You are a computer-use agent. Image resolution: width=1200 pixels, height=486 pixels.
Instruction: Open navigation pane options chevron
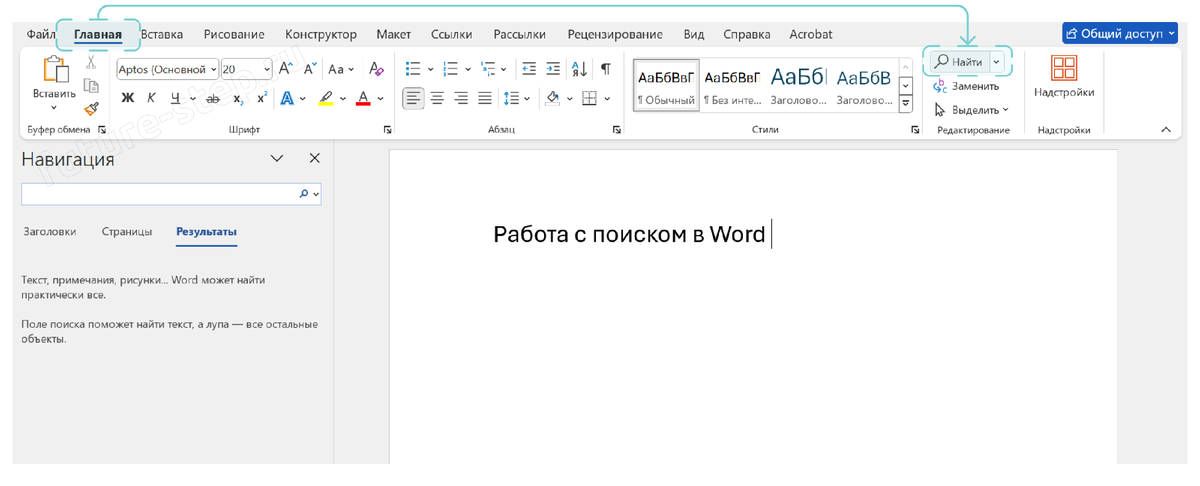pos(278,158)
